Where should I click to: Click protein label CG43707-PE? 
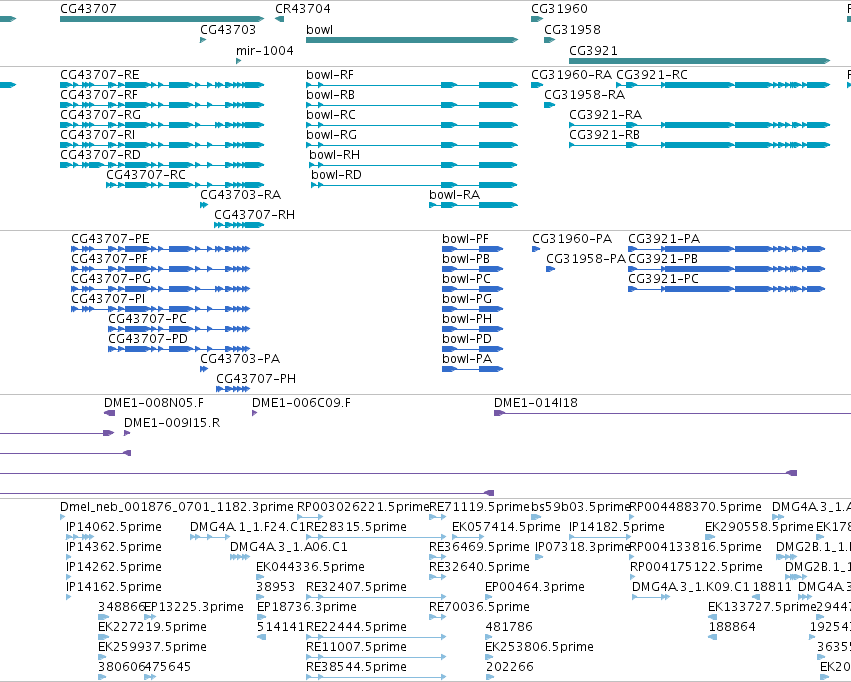110,239
